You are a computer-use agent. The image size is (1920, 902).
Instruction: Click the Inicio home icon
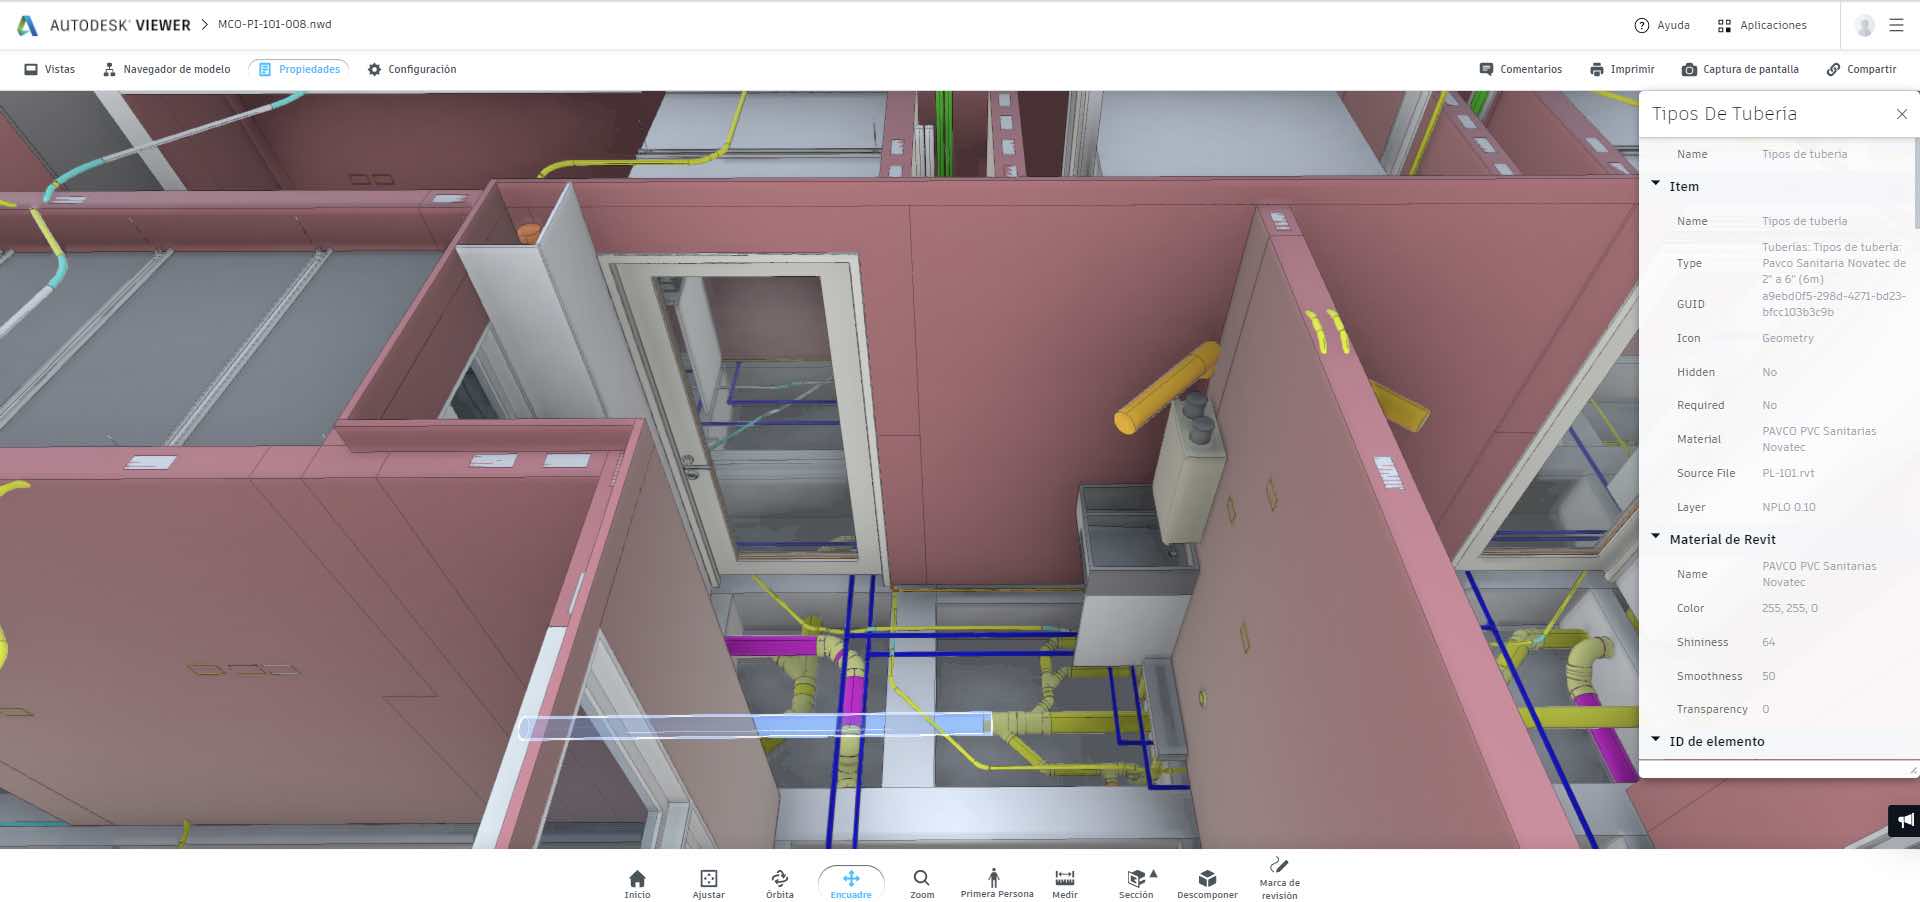coord(637,883)
